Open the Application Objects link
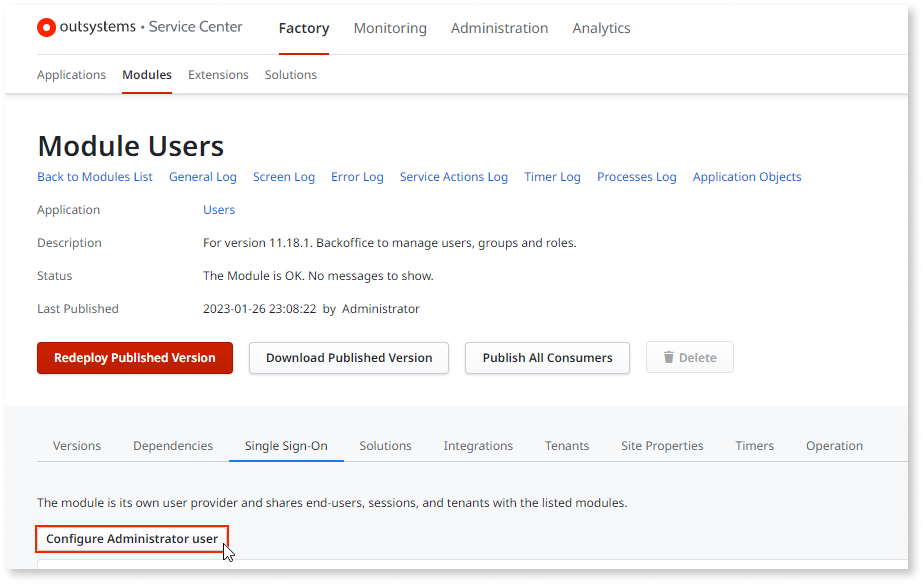This screenshot has height=584, width=923. click(x=747, y=177)
